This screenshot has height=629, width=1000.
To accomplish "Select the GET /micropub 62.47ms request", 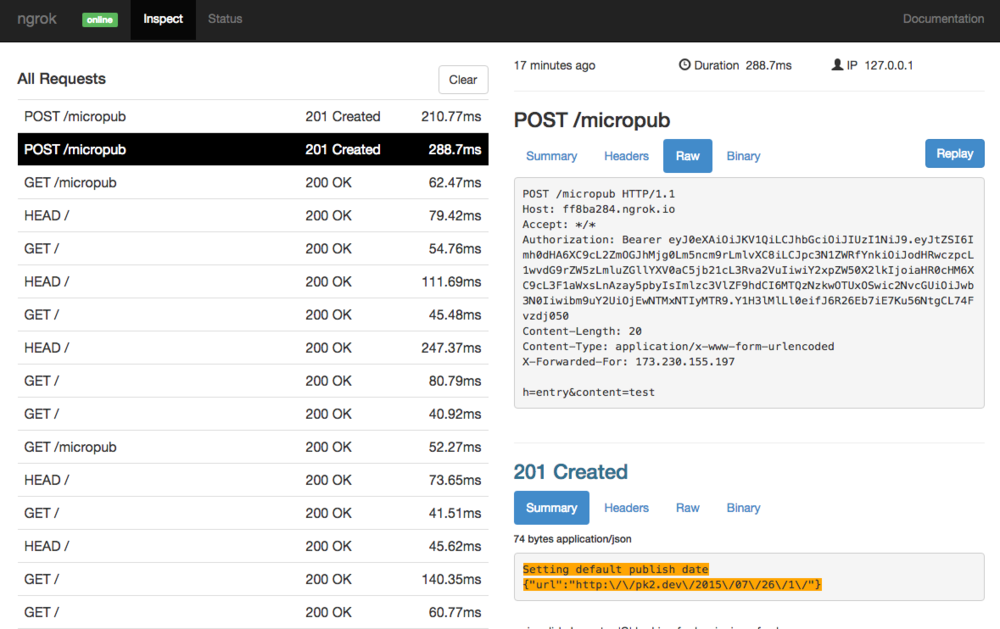I will pyautogui.click(x=253, y=183).
